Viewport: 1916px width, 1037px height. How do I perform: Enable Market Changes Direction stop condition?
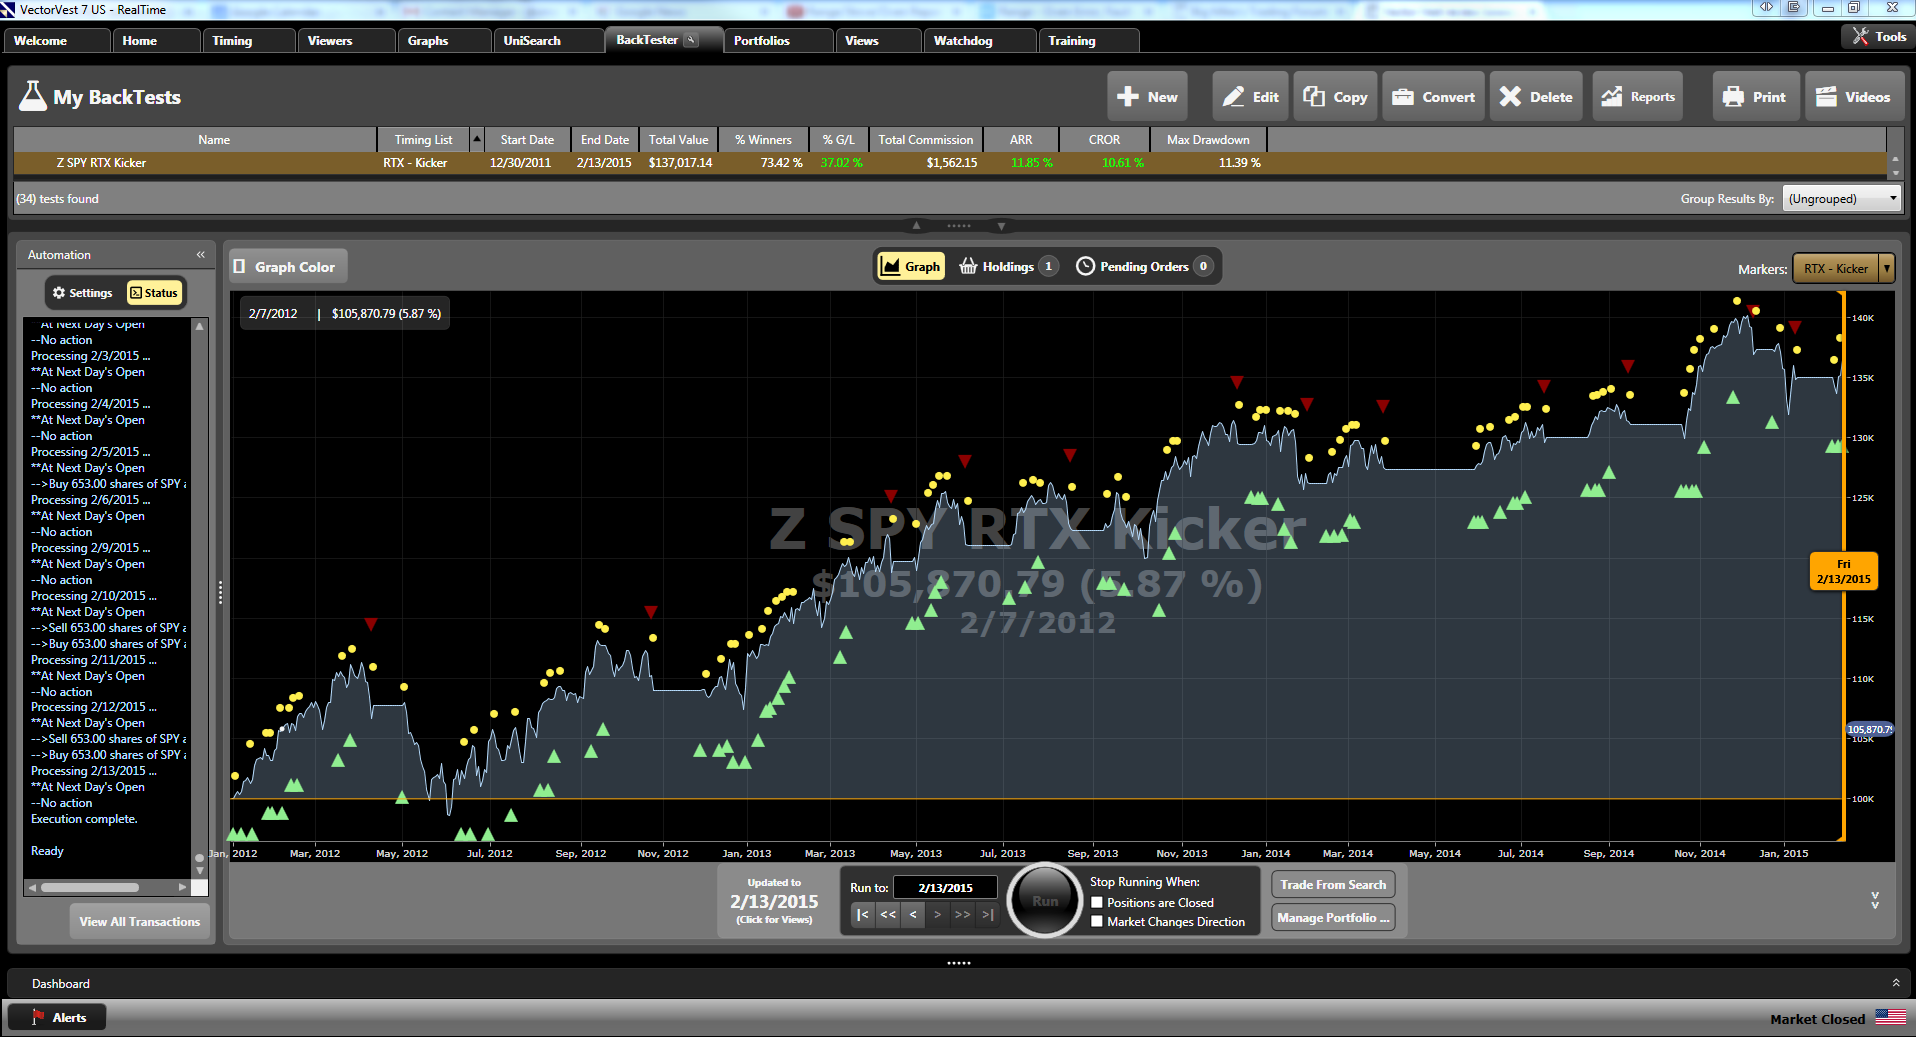click(x=1097, y=921)
